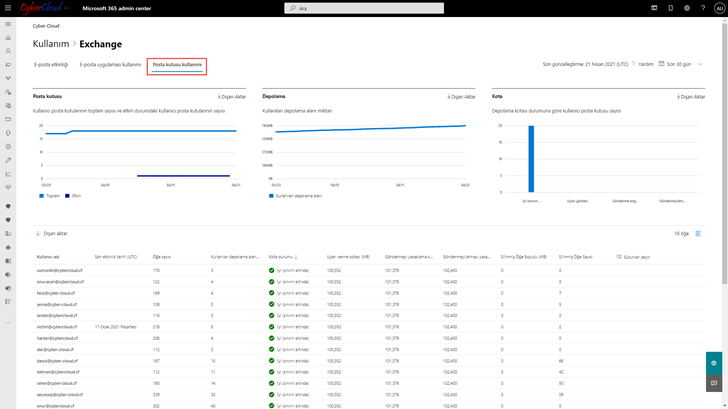Open Resources section in sidebar
728x409 pixels.
[8, 105]
